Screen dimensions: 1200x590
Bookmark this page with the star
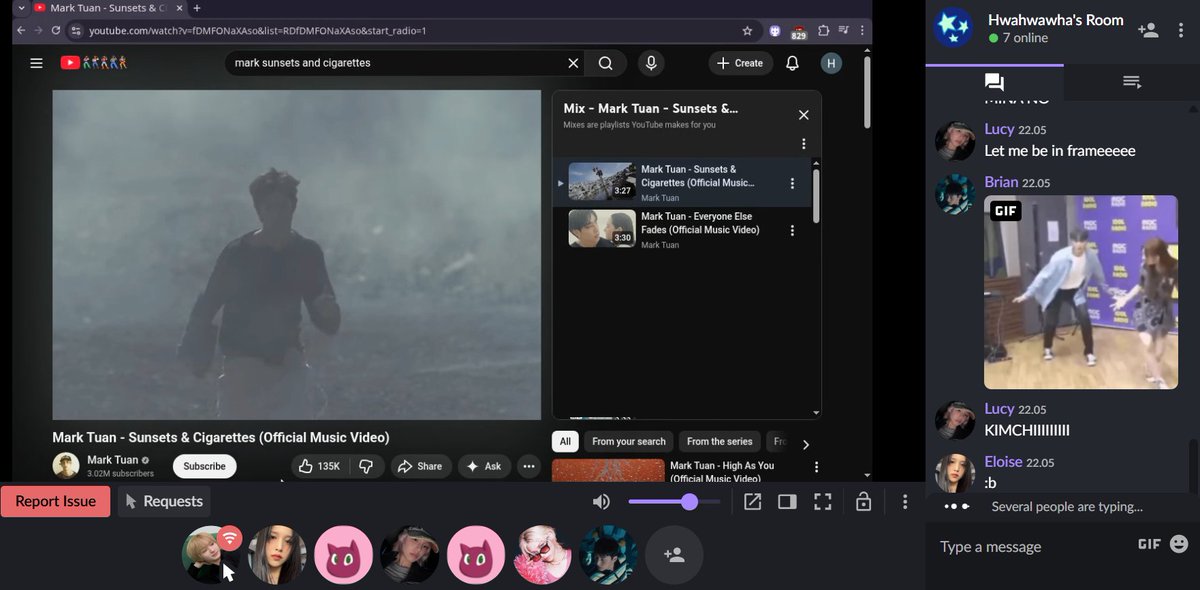coord(747,31)
